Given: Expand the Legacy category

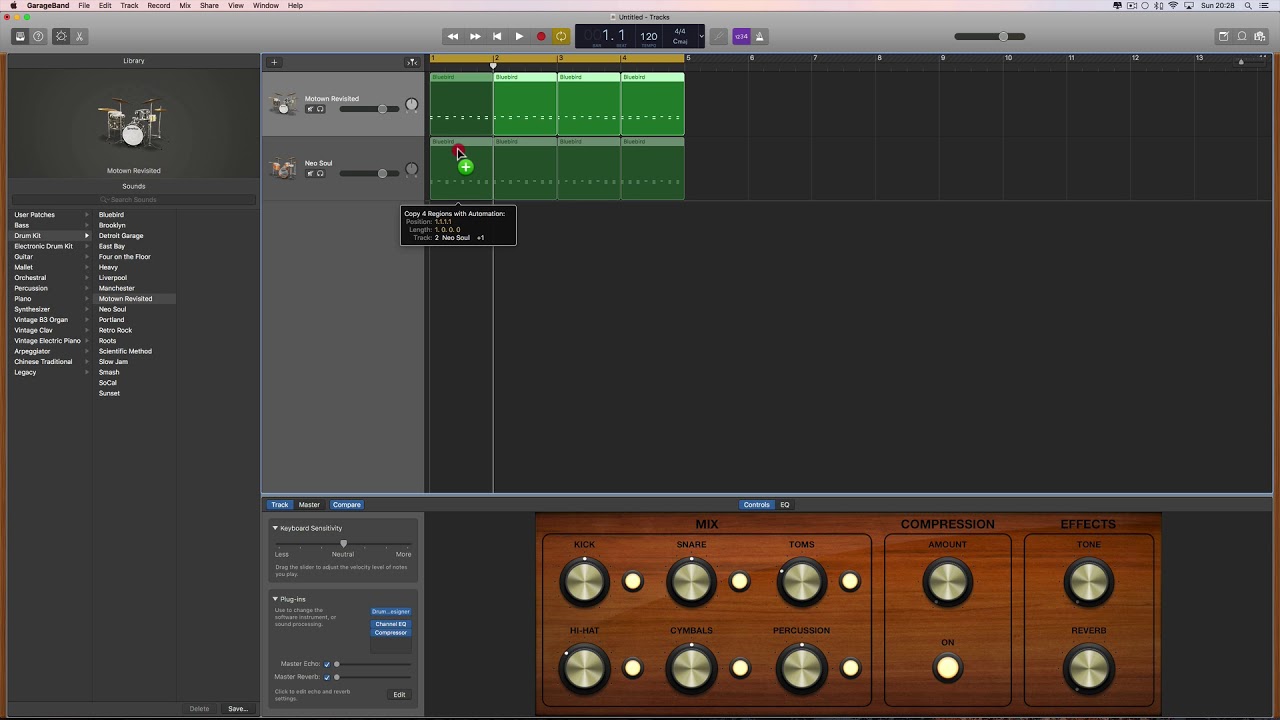Looking at the screenshot, I should [x=87, y=372].
